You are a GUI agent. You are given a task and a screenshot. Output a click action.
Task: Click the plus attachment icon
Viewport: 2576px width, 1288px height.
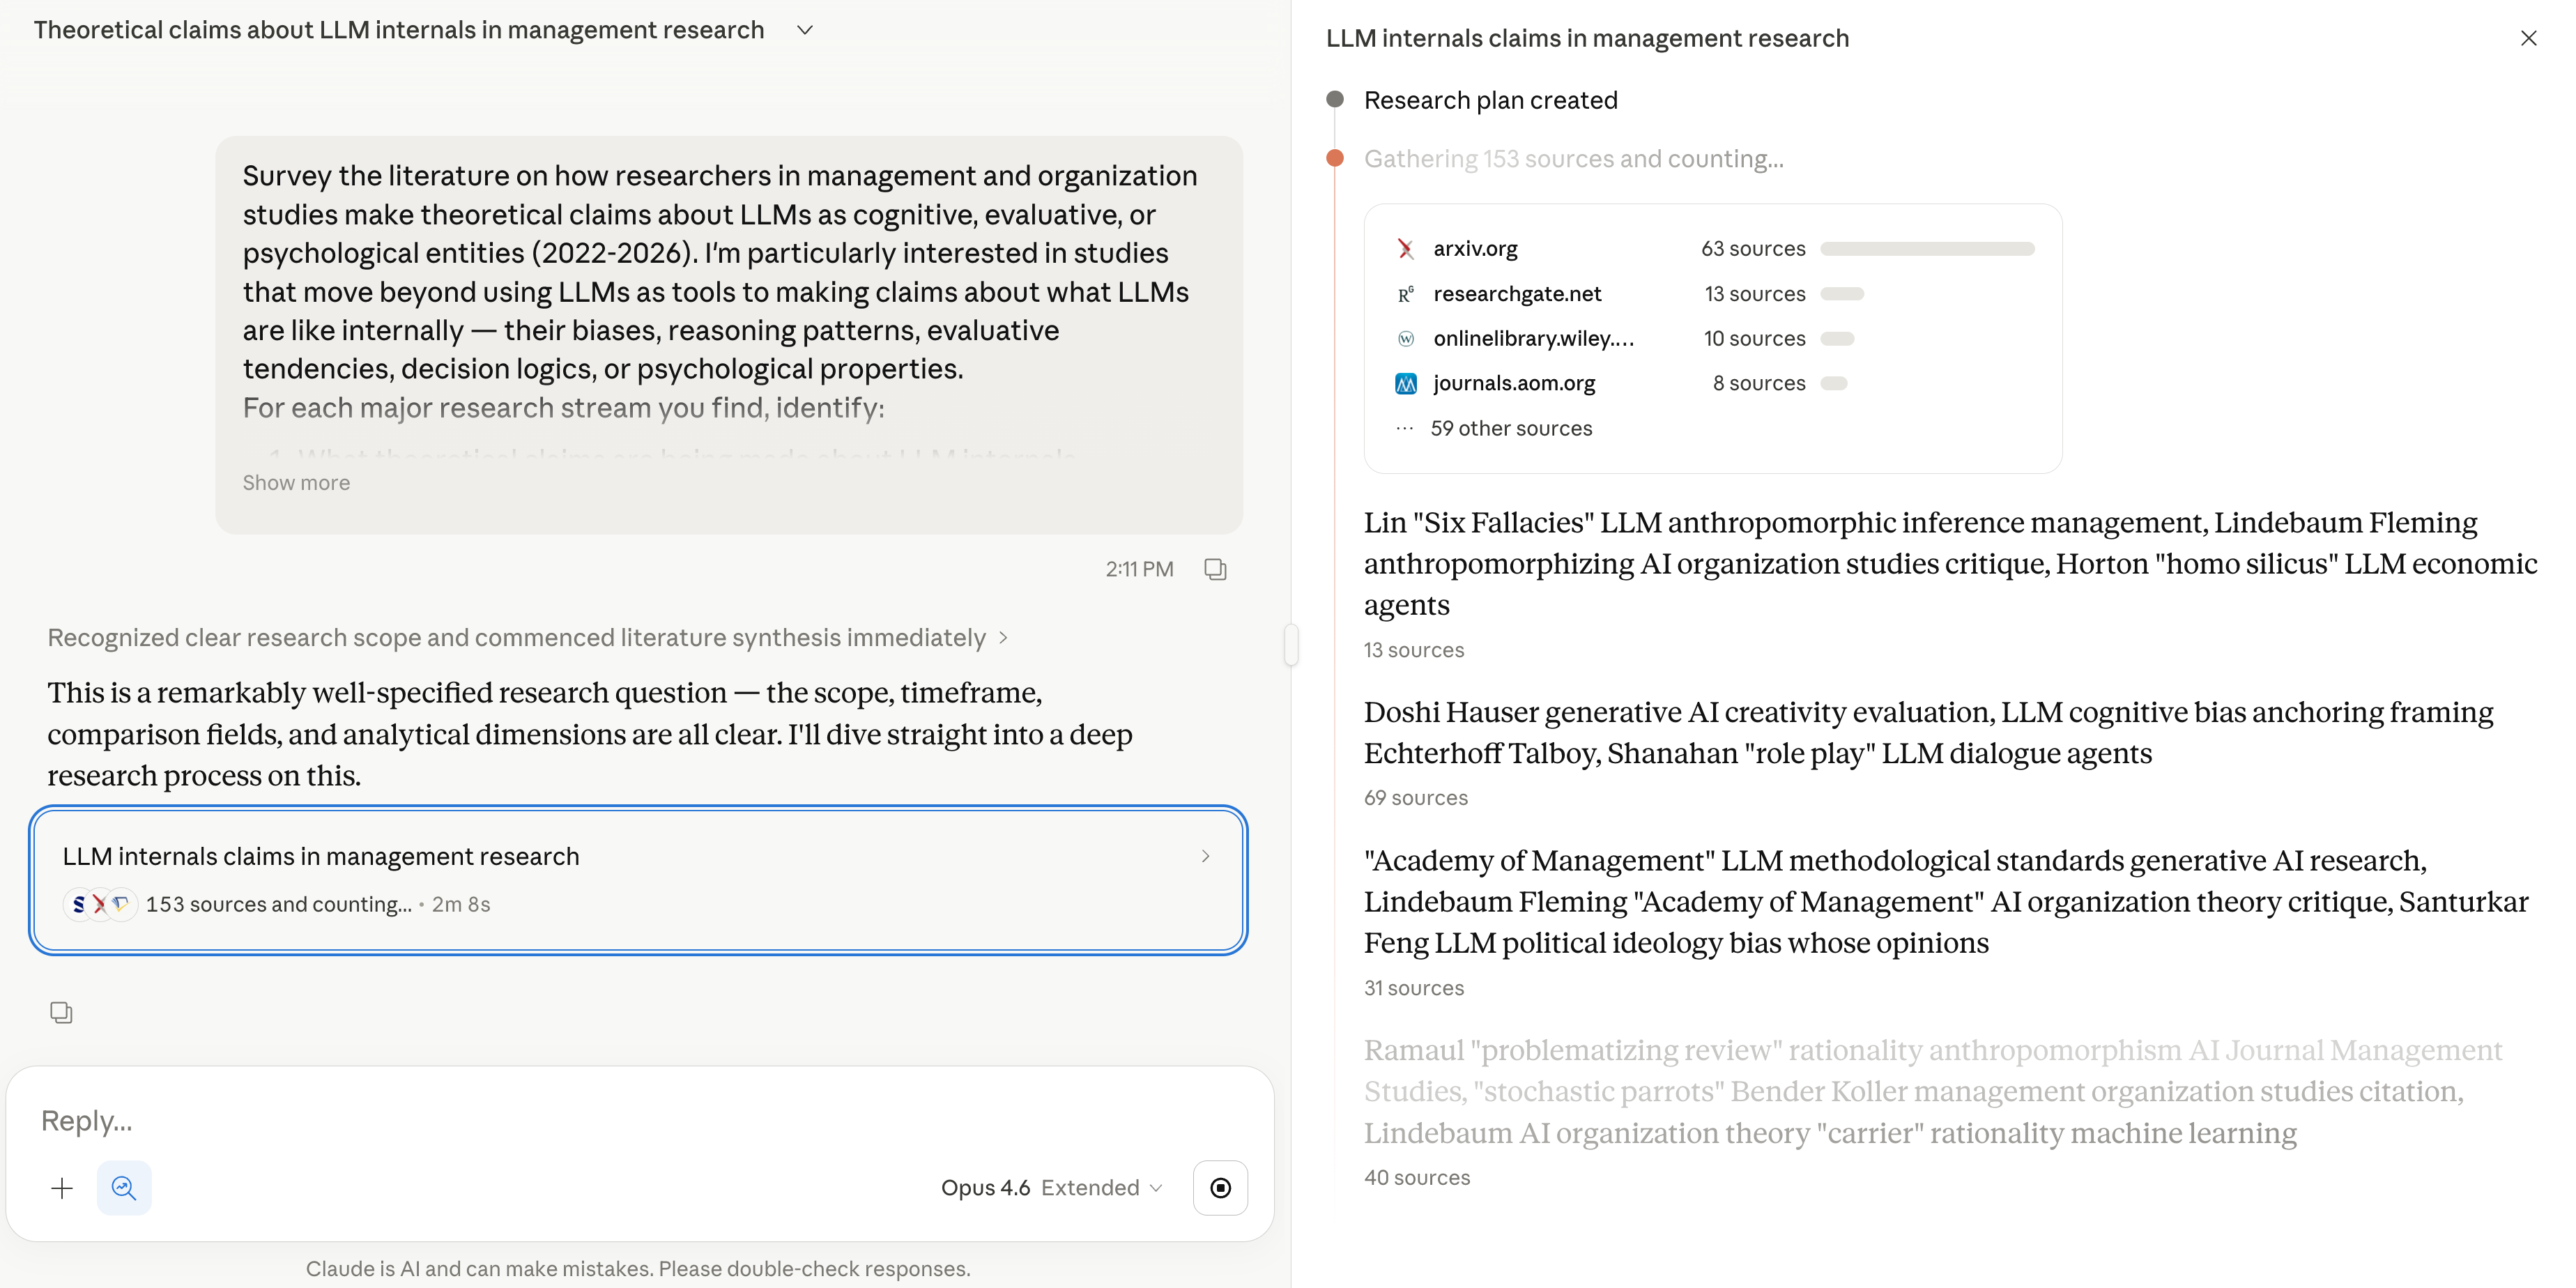[x=62, y=1187]
